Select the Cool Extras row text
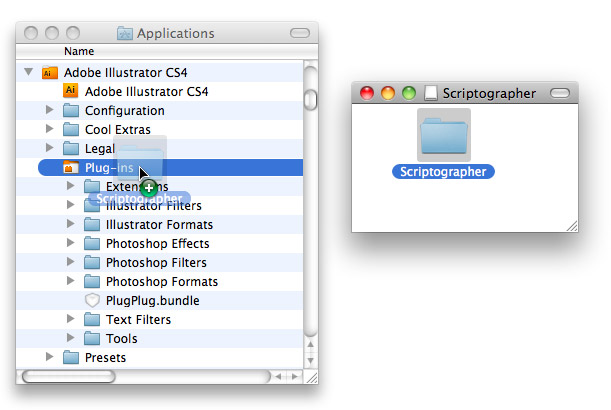 (118, 130)
